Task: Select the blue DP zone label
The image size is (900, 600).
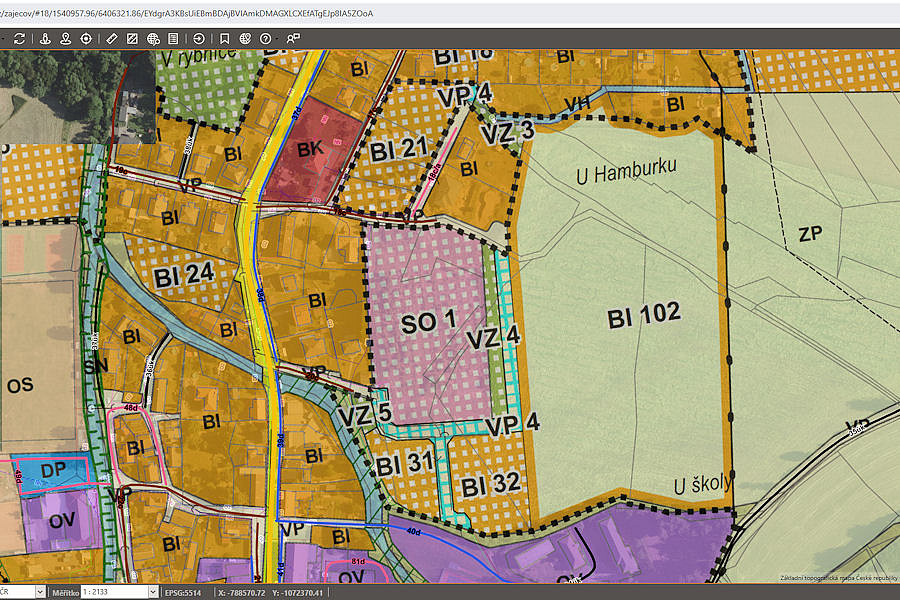Action: (x=53, y=470)
